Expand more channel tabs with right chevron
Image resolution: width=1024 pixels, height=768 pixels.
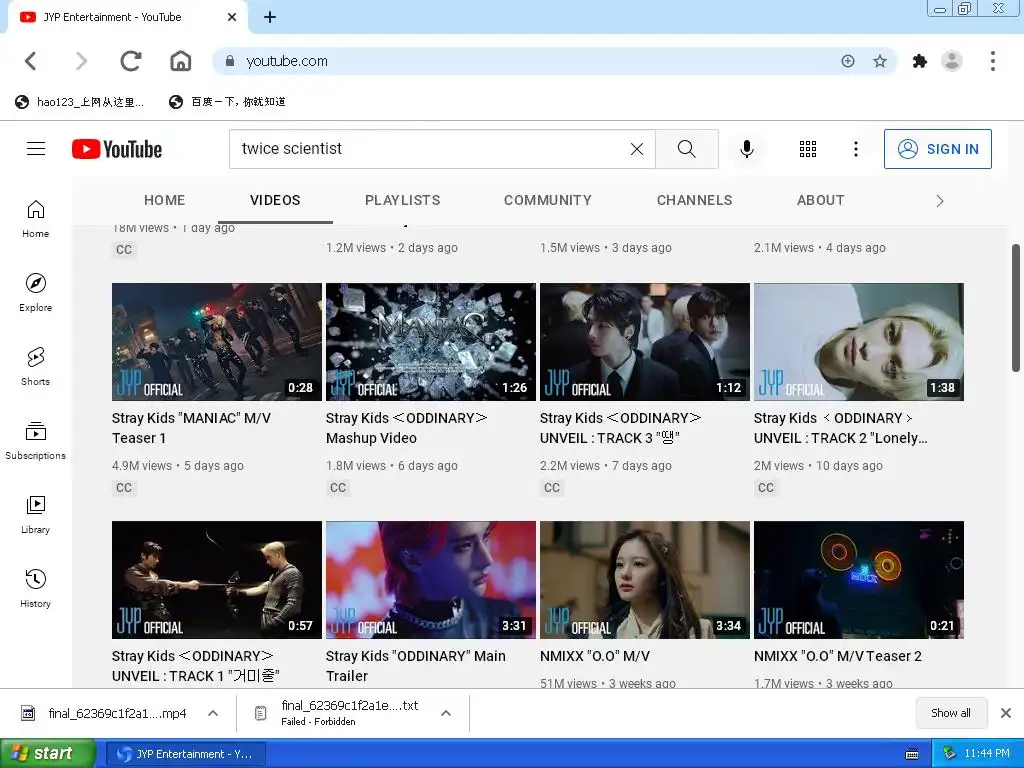(940, 201)
